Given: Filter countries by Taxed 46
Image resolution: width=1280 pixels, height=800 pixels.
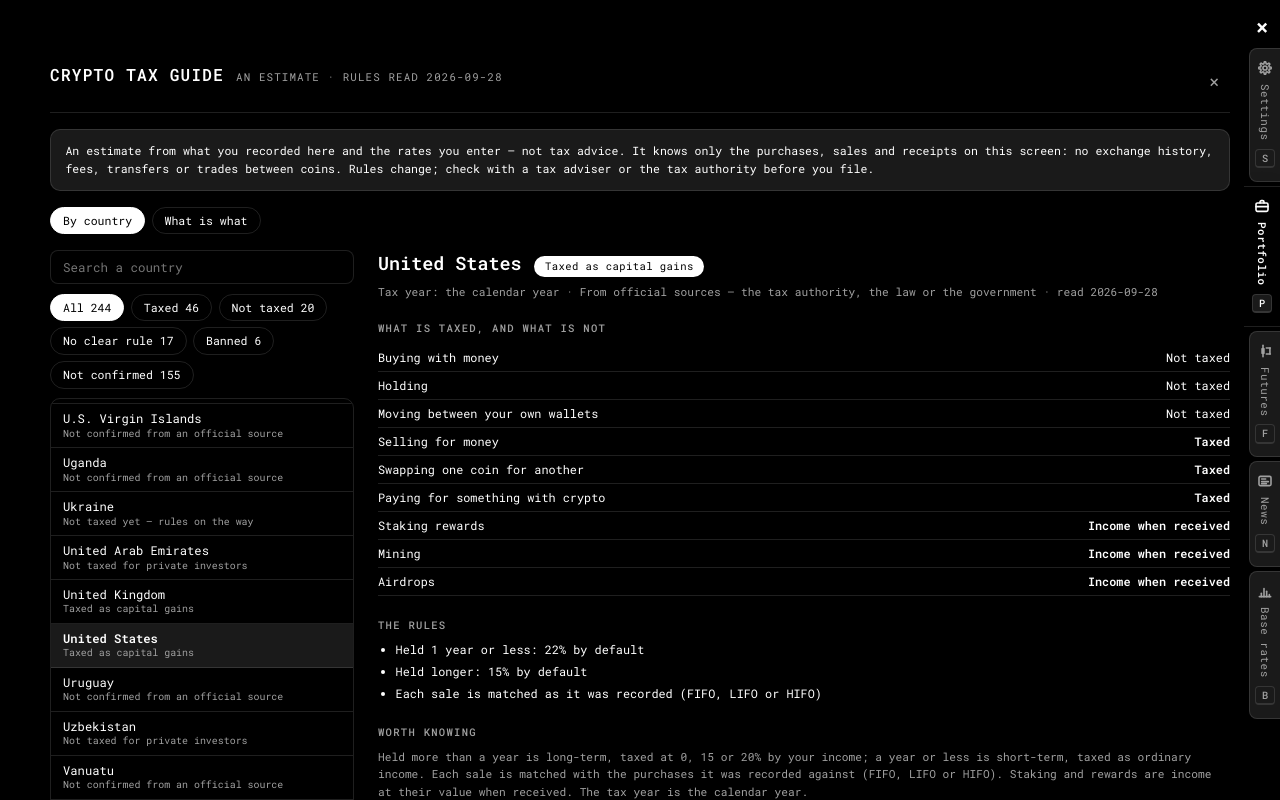Looking at the screenshot, I should (171, 308).
